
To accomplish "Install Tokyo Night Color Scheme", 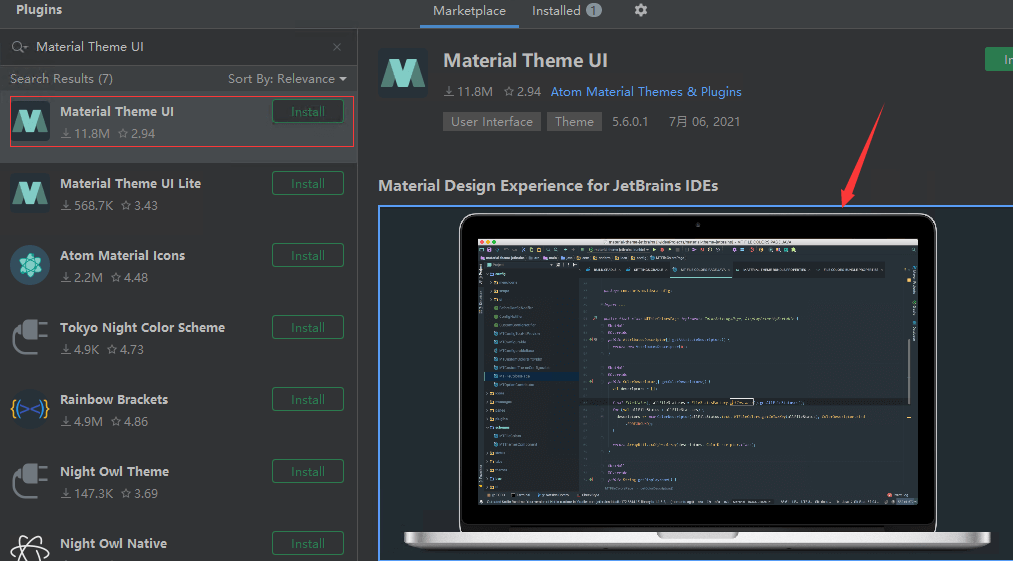I will pyautogui.click(x=308, y=328).
